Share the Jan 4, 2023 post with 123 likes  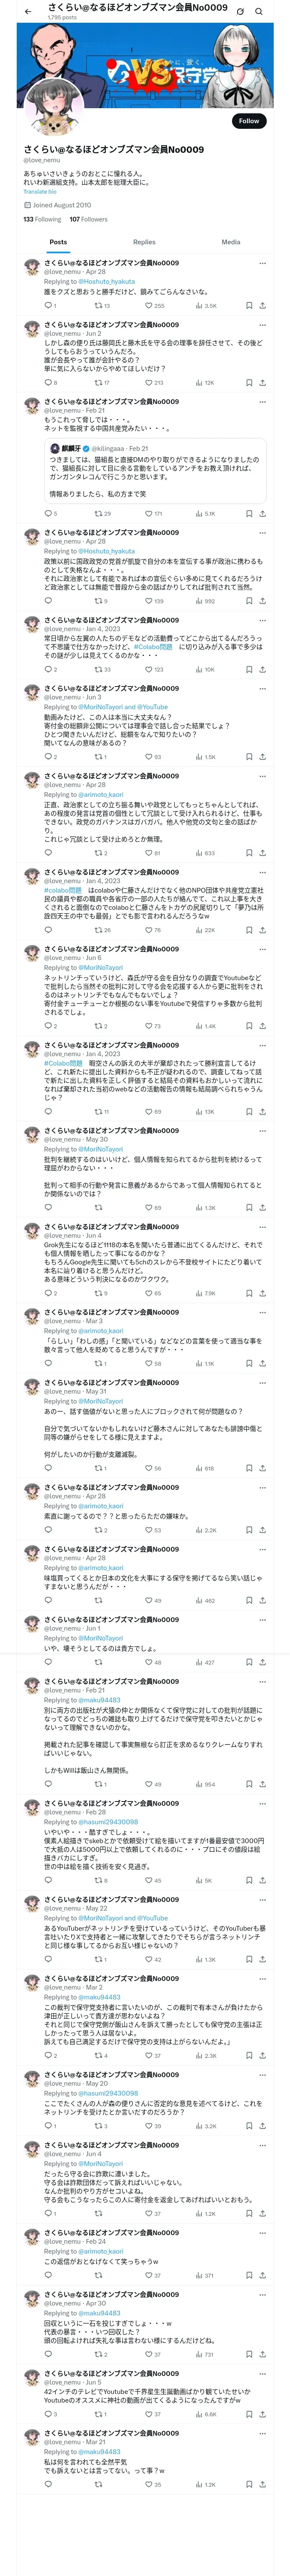click(x=262, y=669)
